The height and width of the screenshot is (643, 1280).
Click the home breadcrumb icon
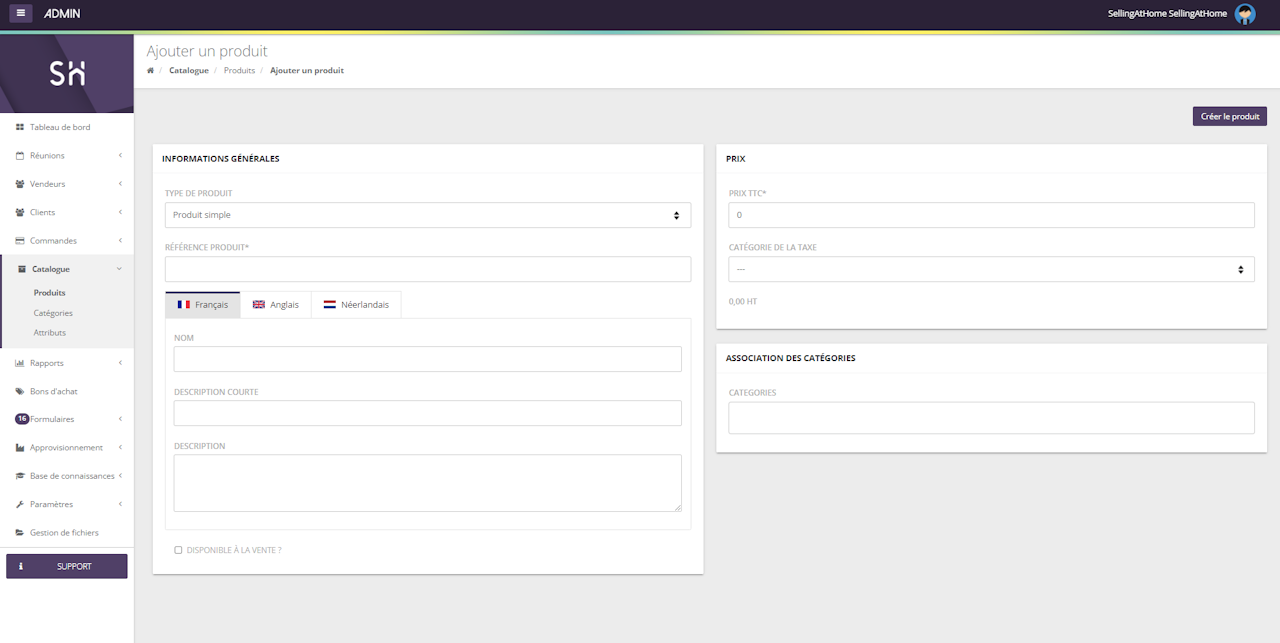click(151, 71)
